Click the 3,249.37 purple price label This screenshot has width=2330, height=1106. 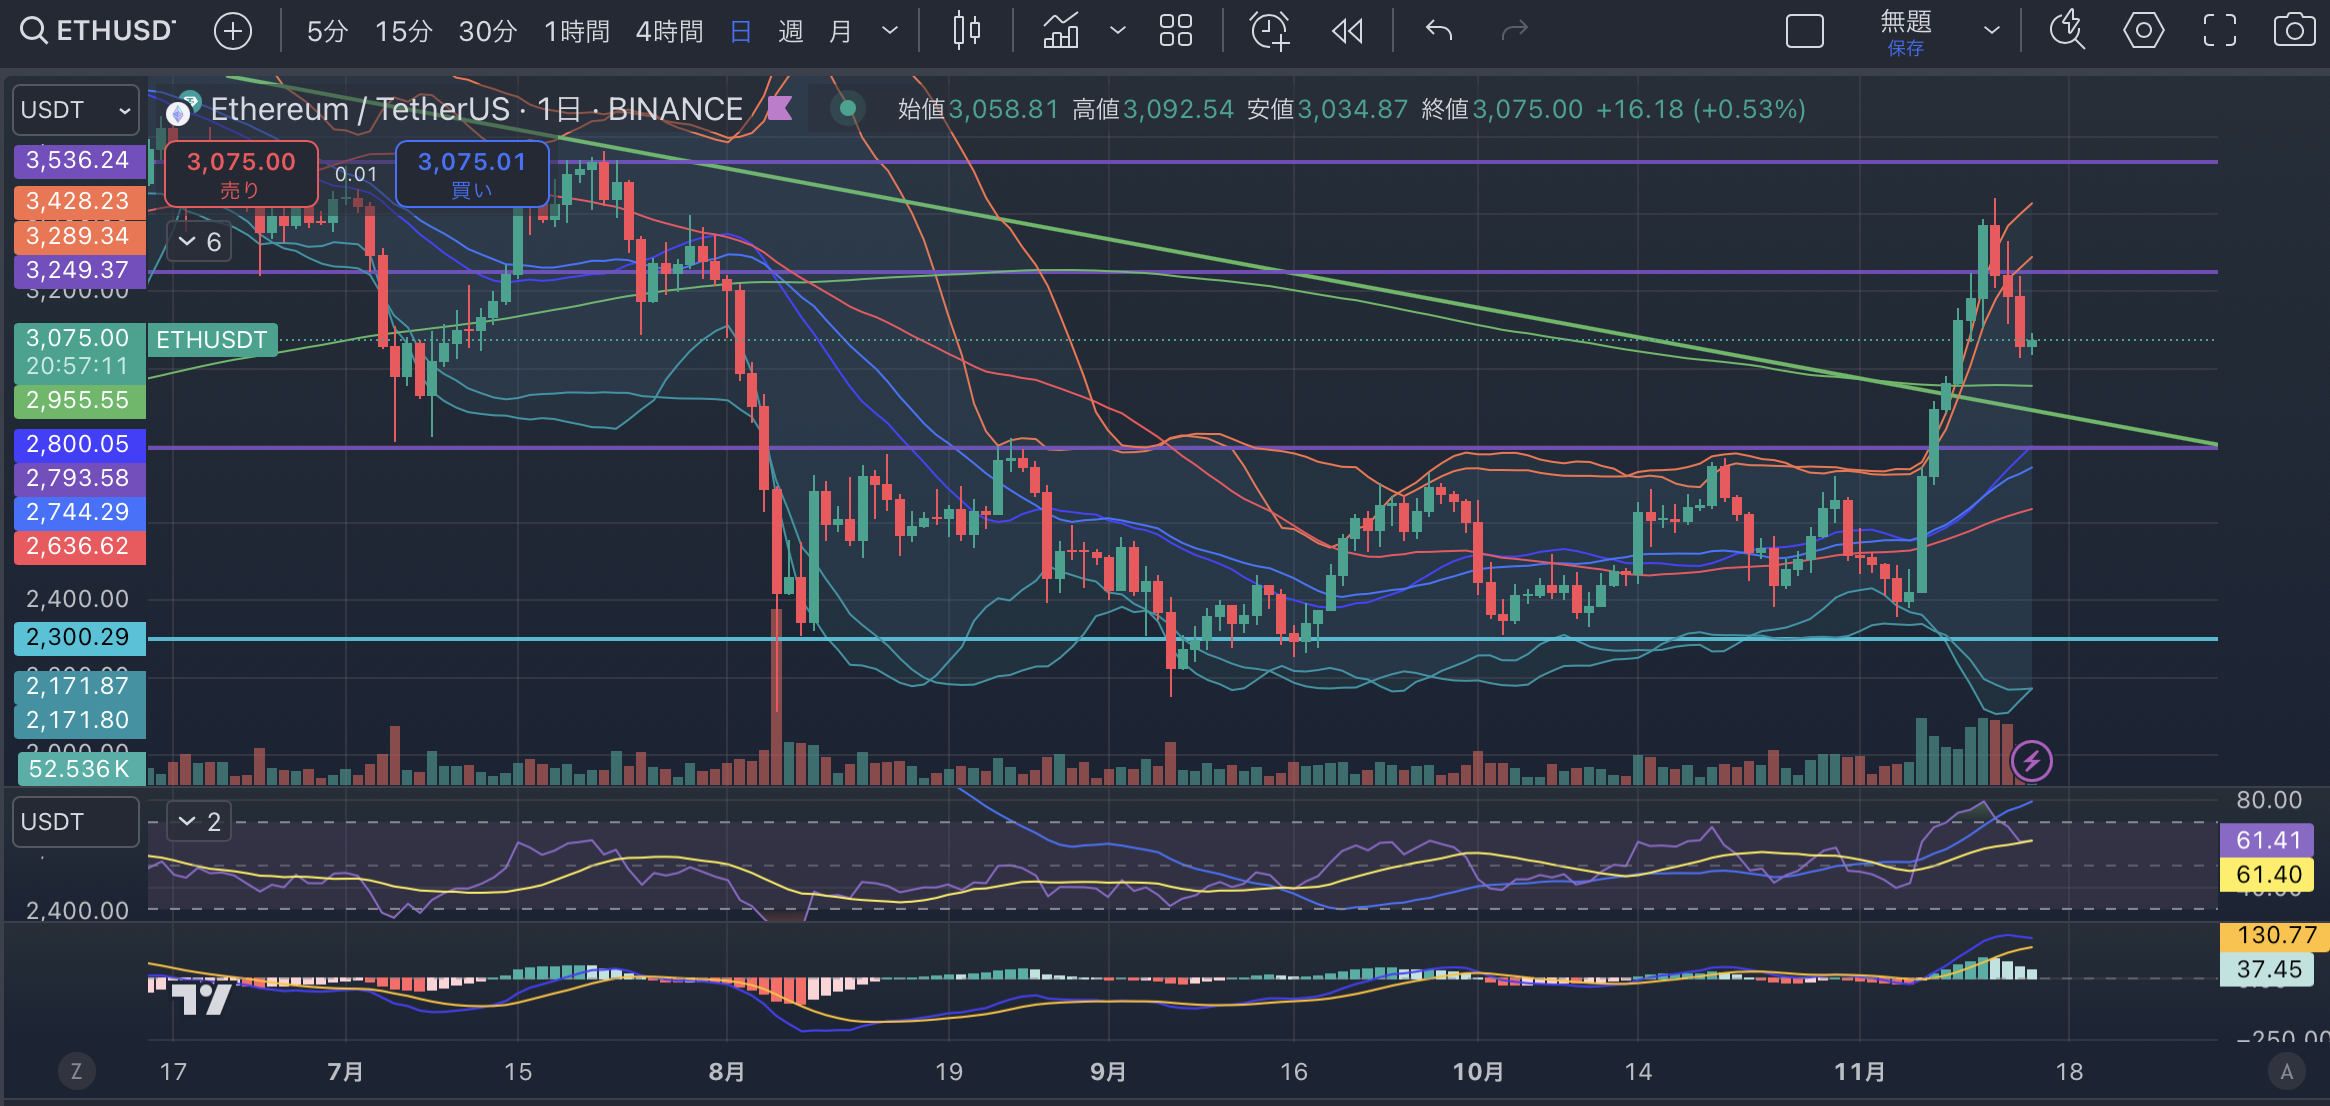(x=79, y=271)
